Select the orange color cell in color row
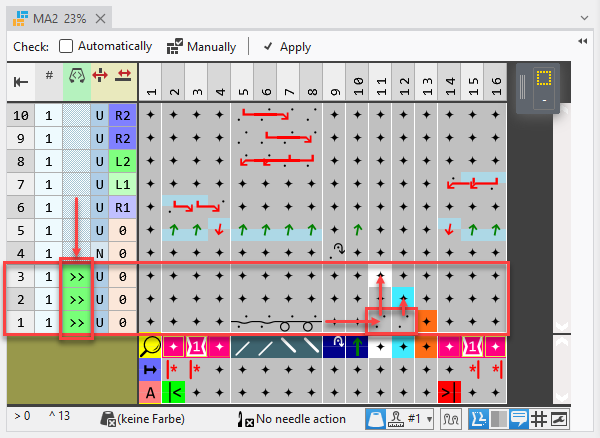The height and width of the screenshot is (438, 600). (x=425, y=347)
